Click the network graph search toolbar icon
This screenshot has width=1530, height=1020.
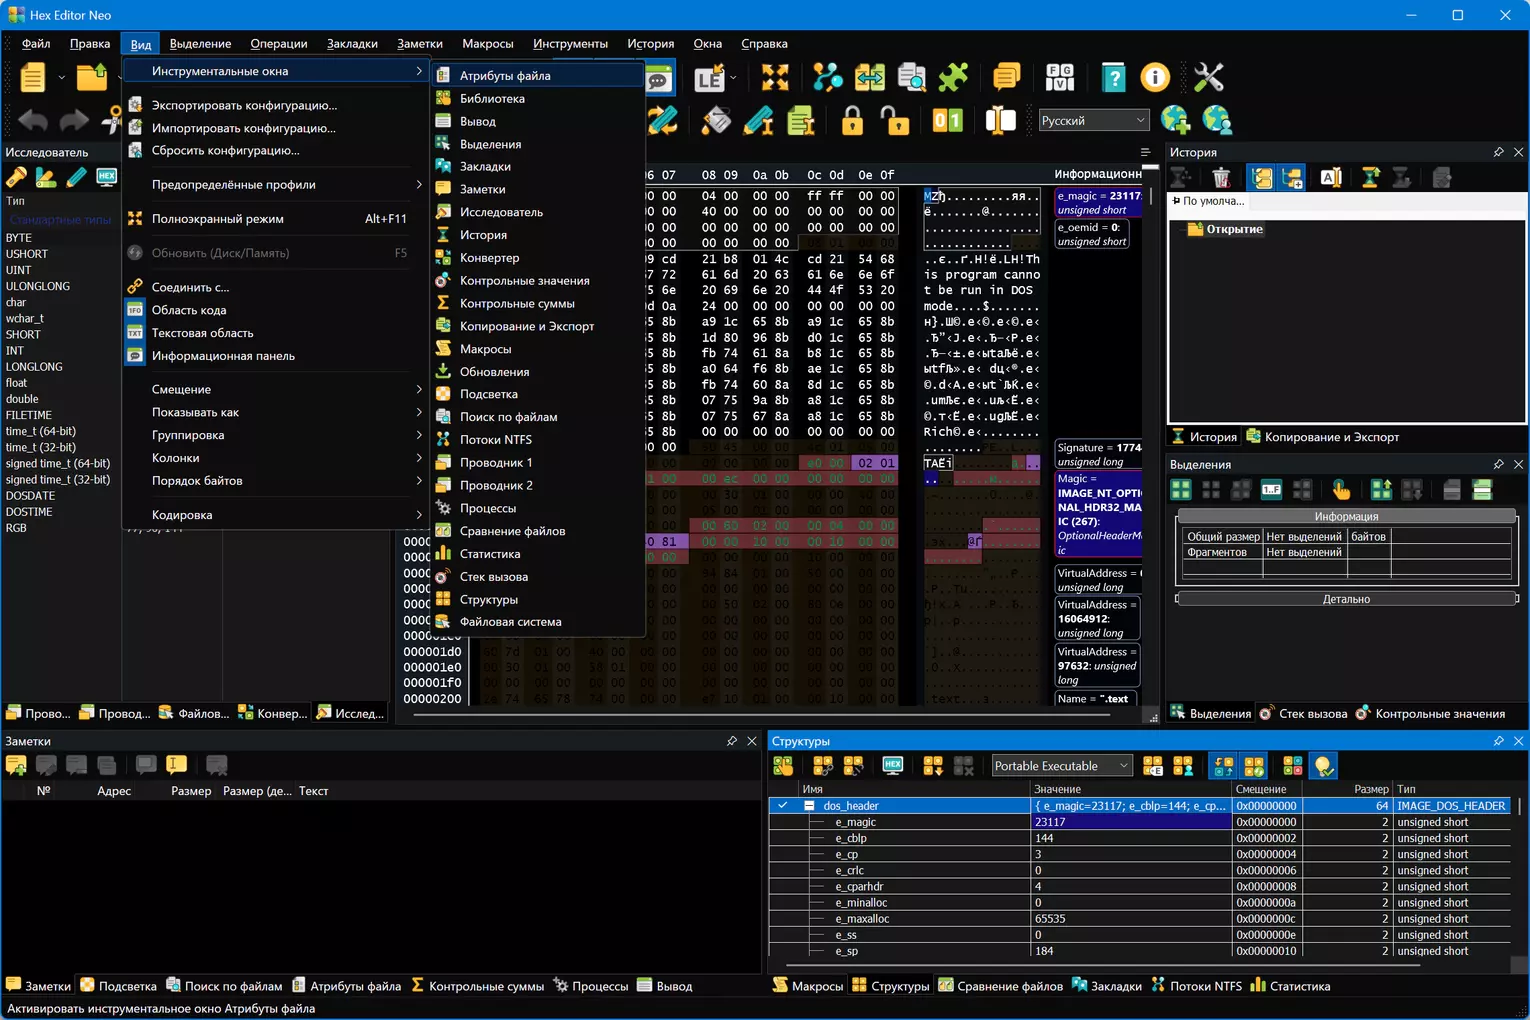827,77
